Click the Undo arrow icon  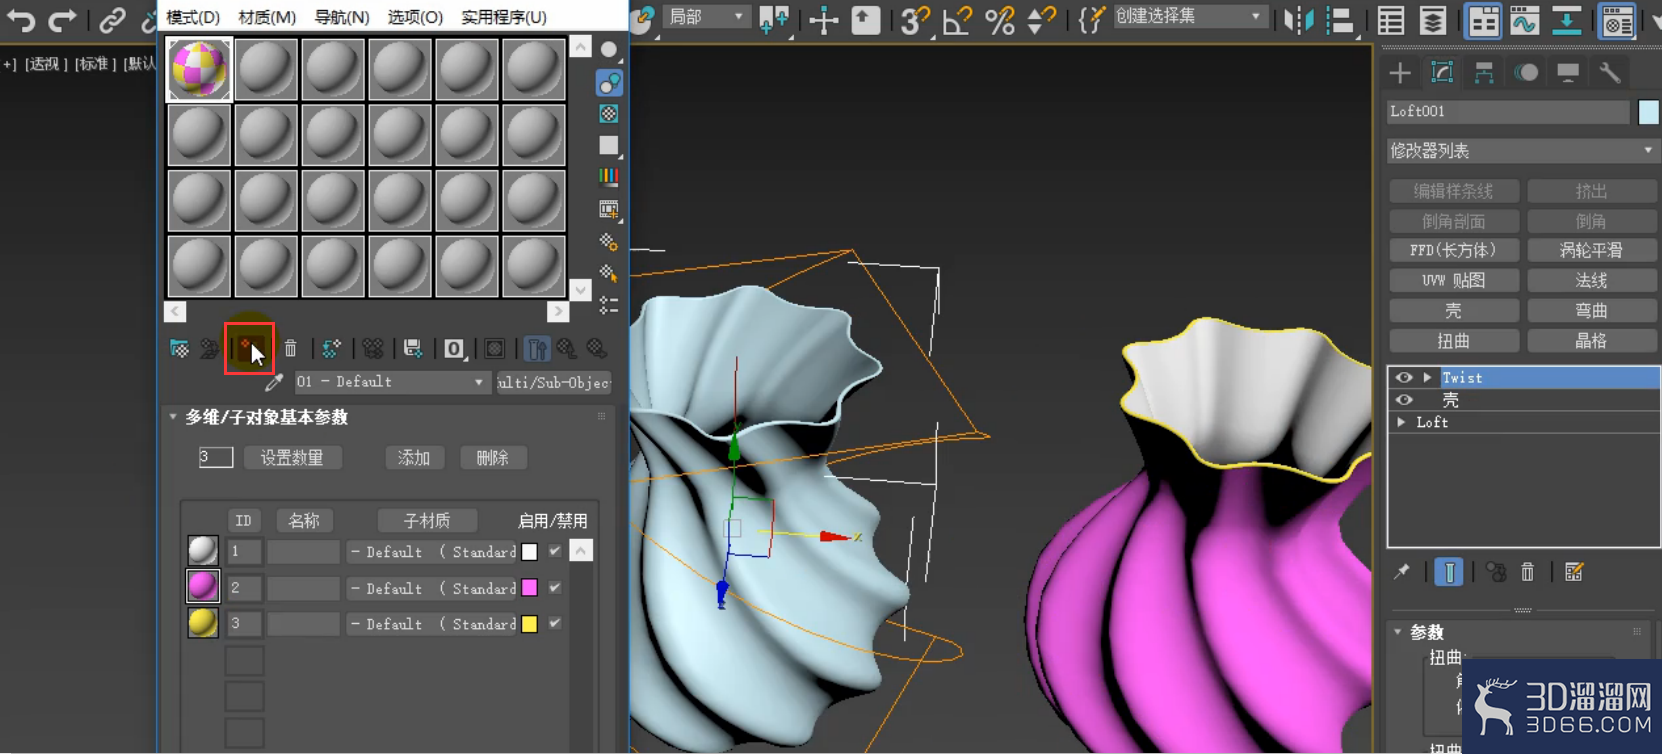[20, 19]
